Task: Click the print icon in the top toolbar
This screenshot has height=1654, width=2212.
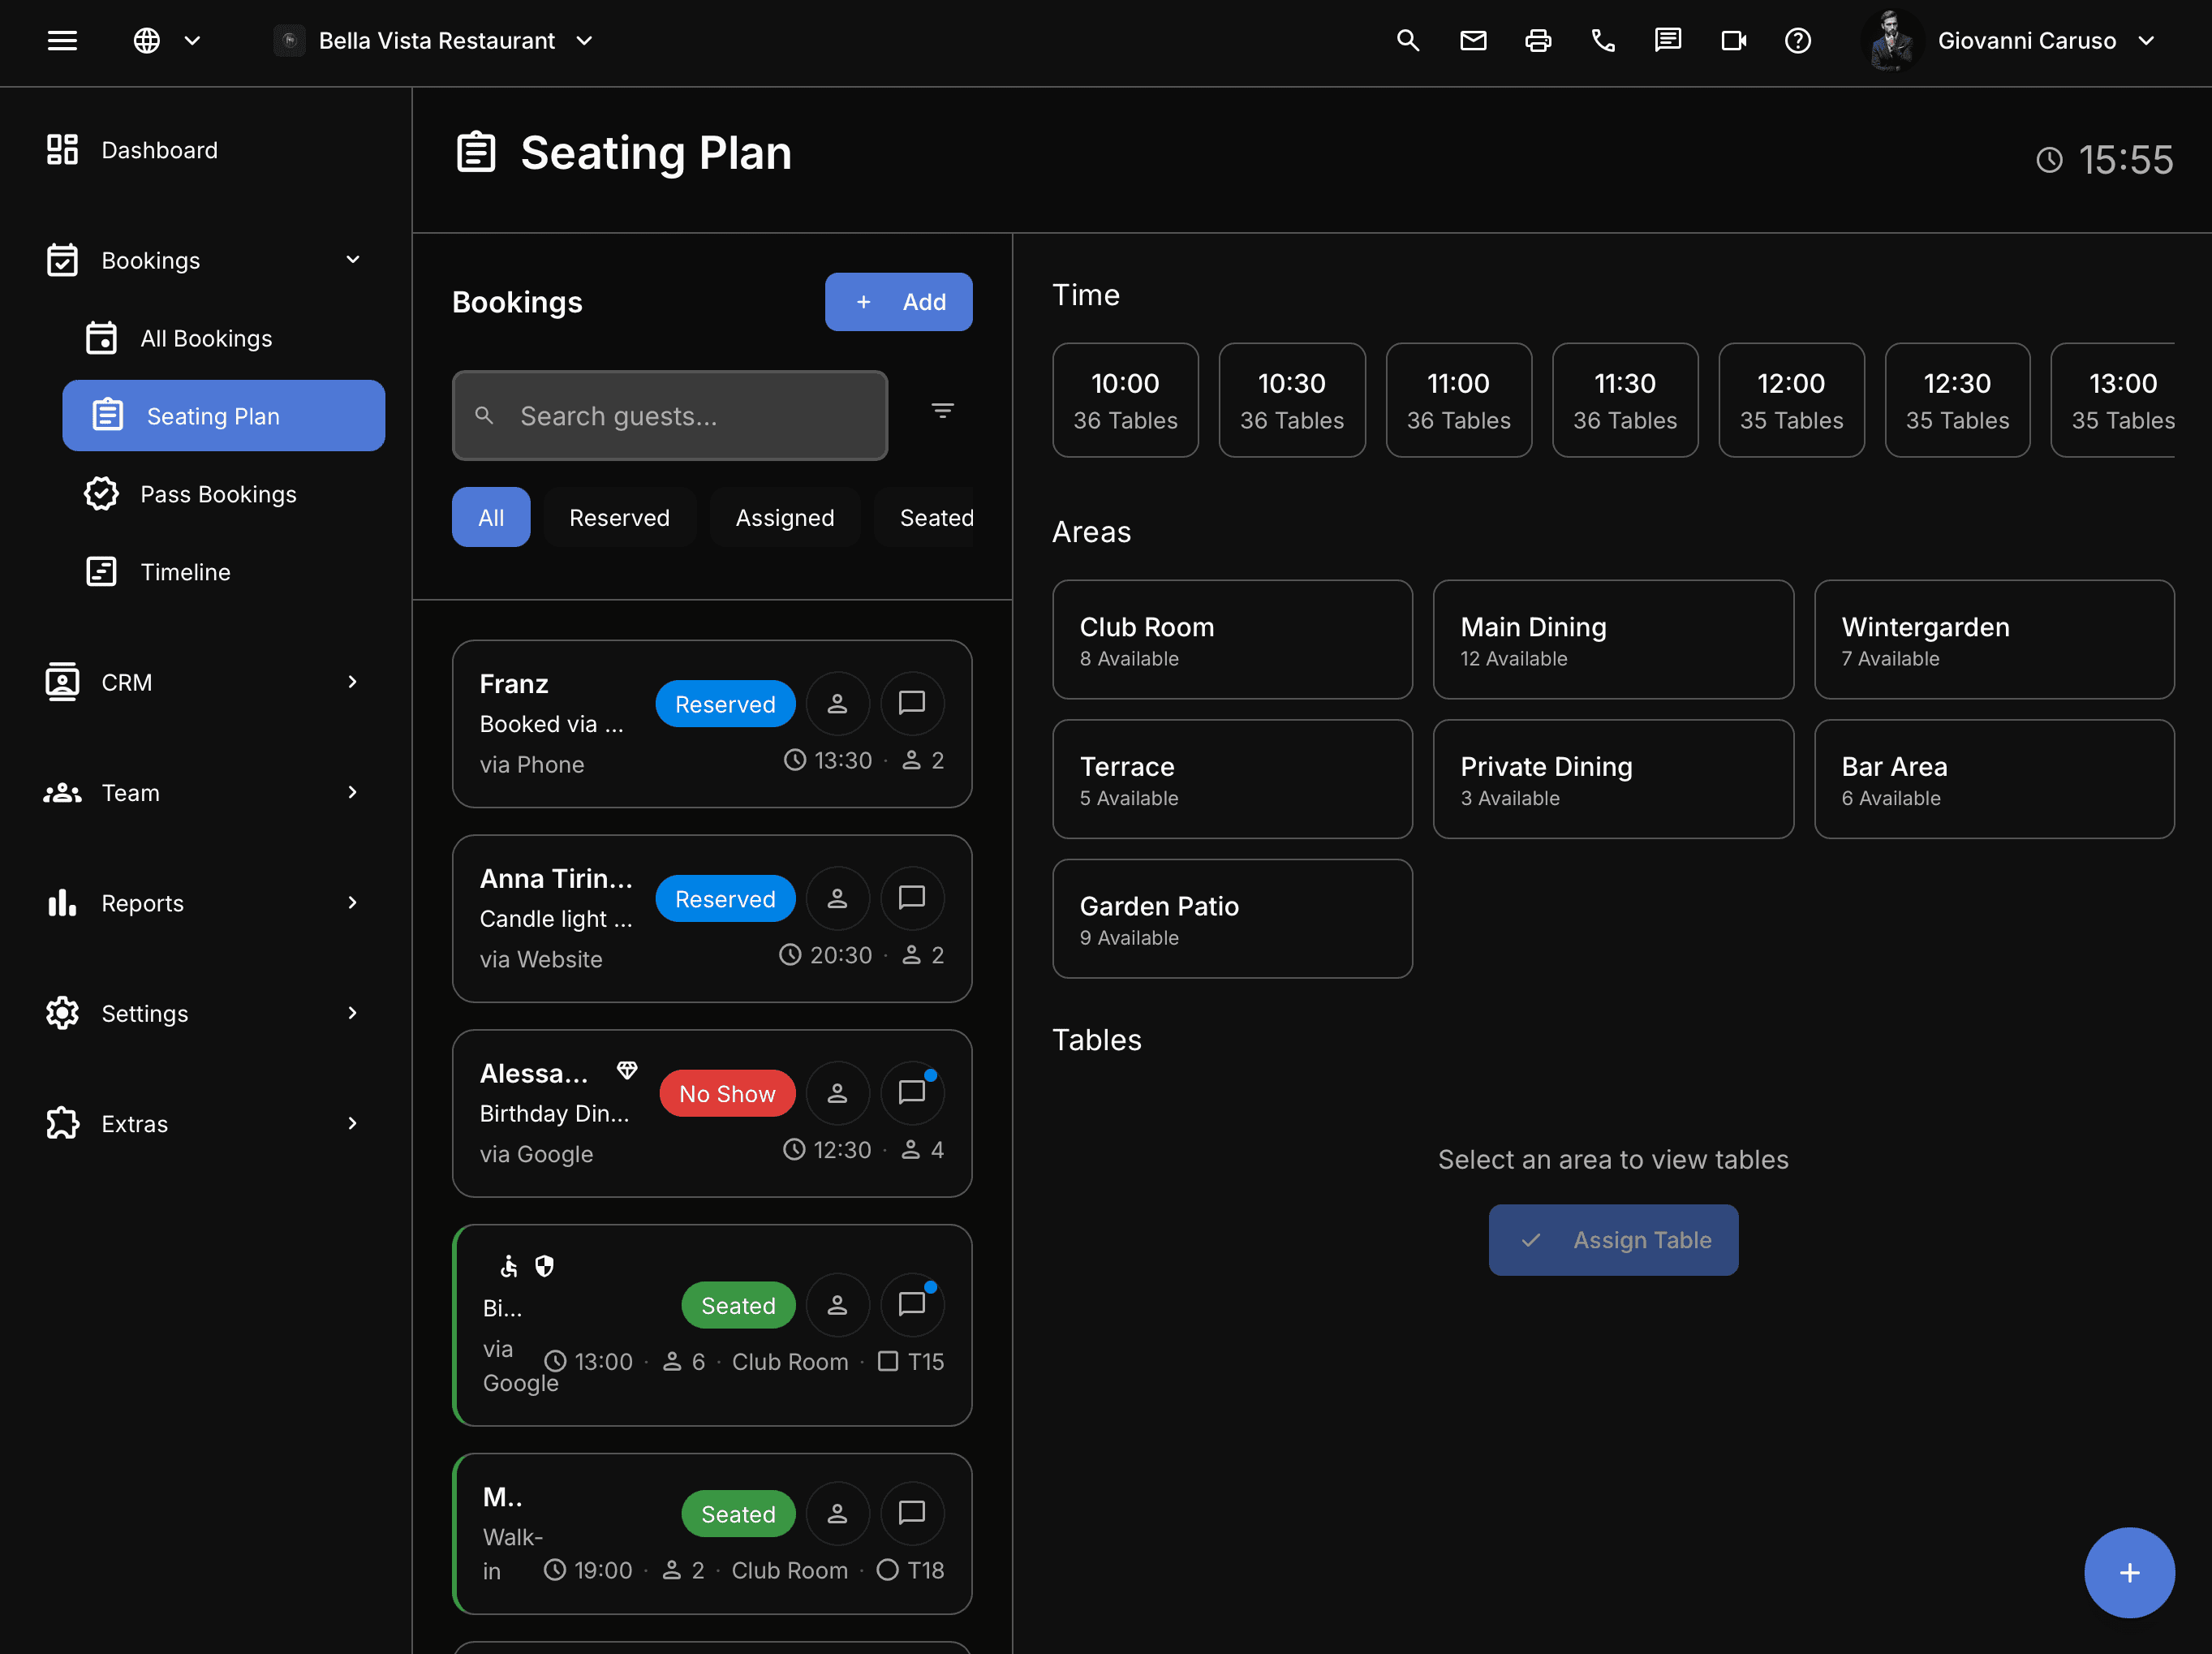Action: click(x=1538, y=41)
